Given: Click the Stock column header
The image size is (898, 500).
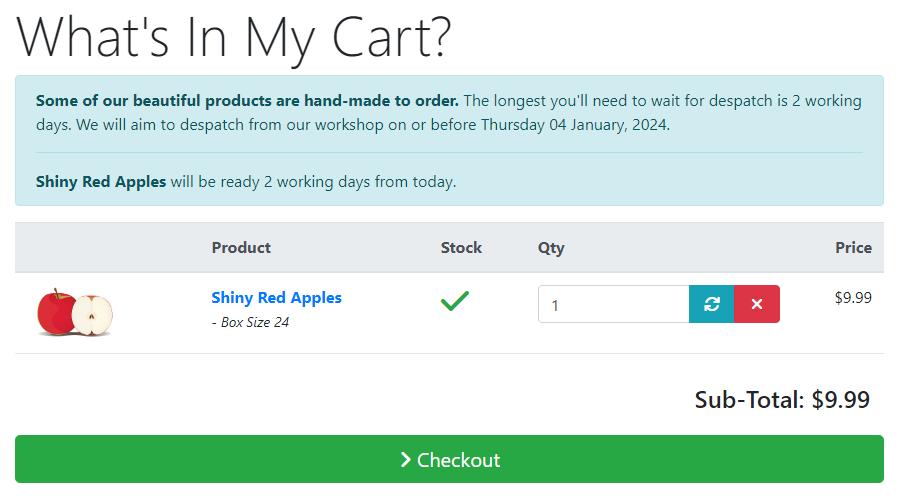Looking at the screenshot, I should (x=461, y=247).
